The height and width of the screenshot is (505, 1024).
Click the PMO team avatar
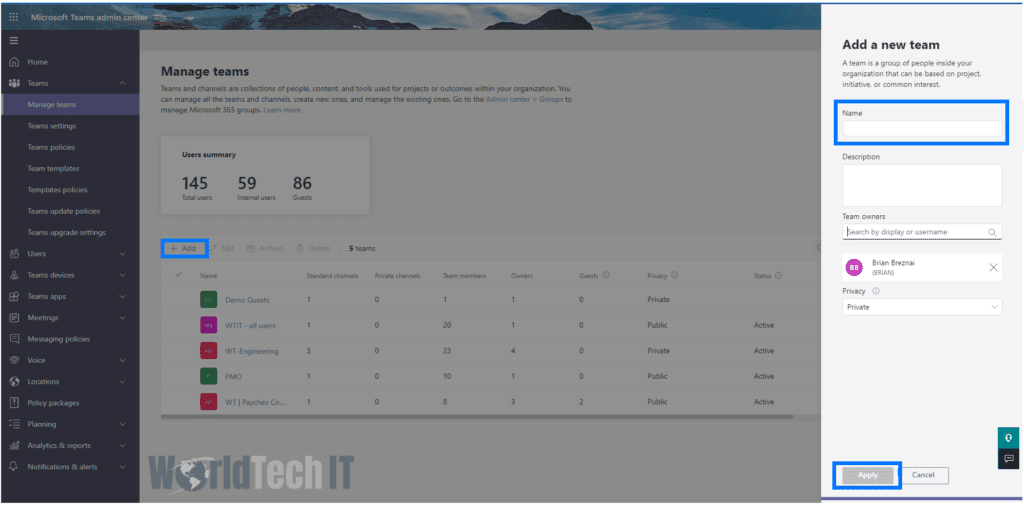click(x=208, y=376)
